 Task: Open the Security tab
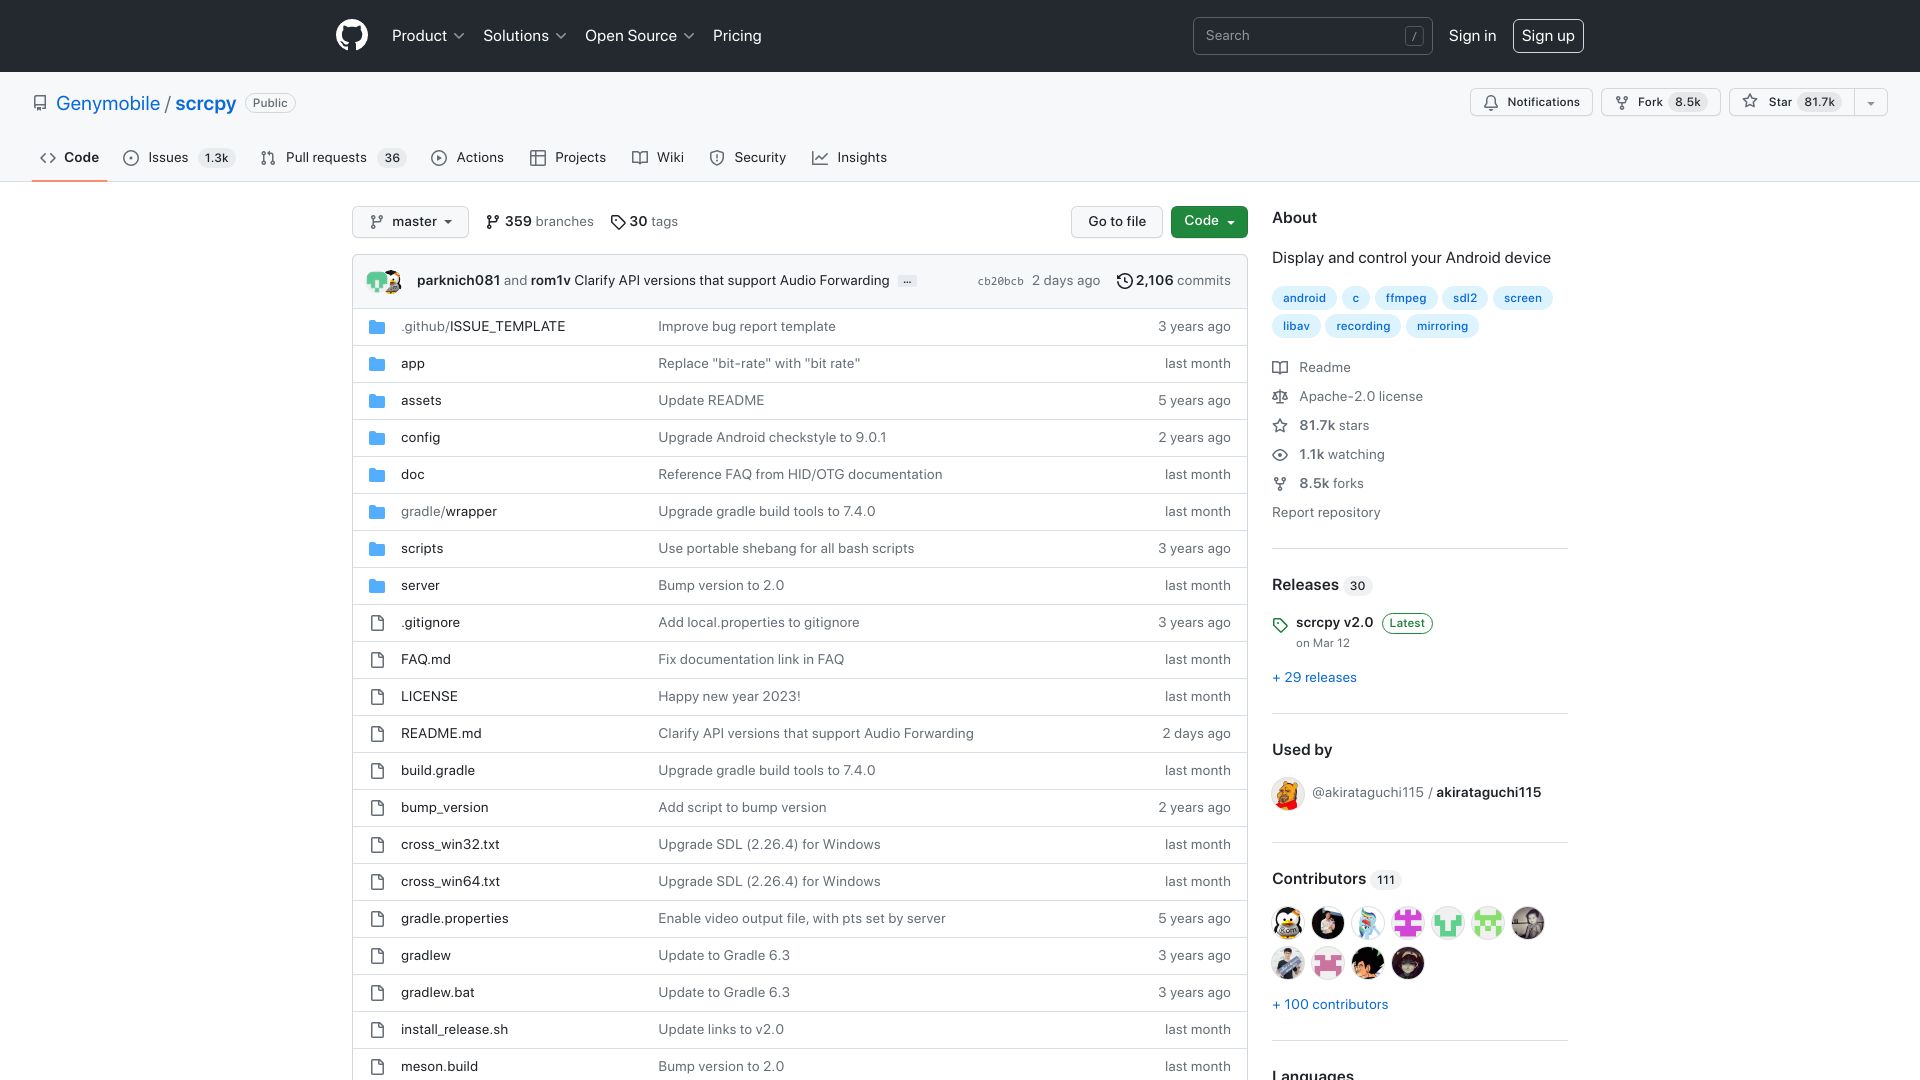pyautogui.click(x=748, y=158)
